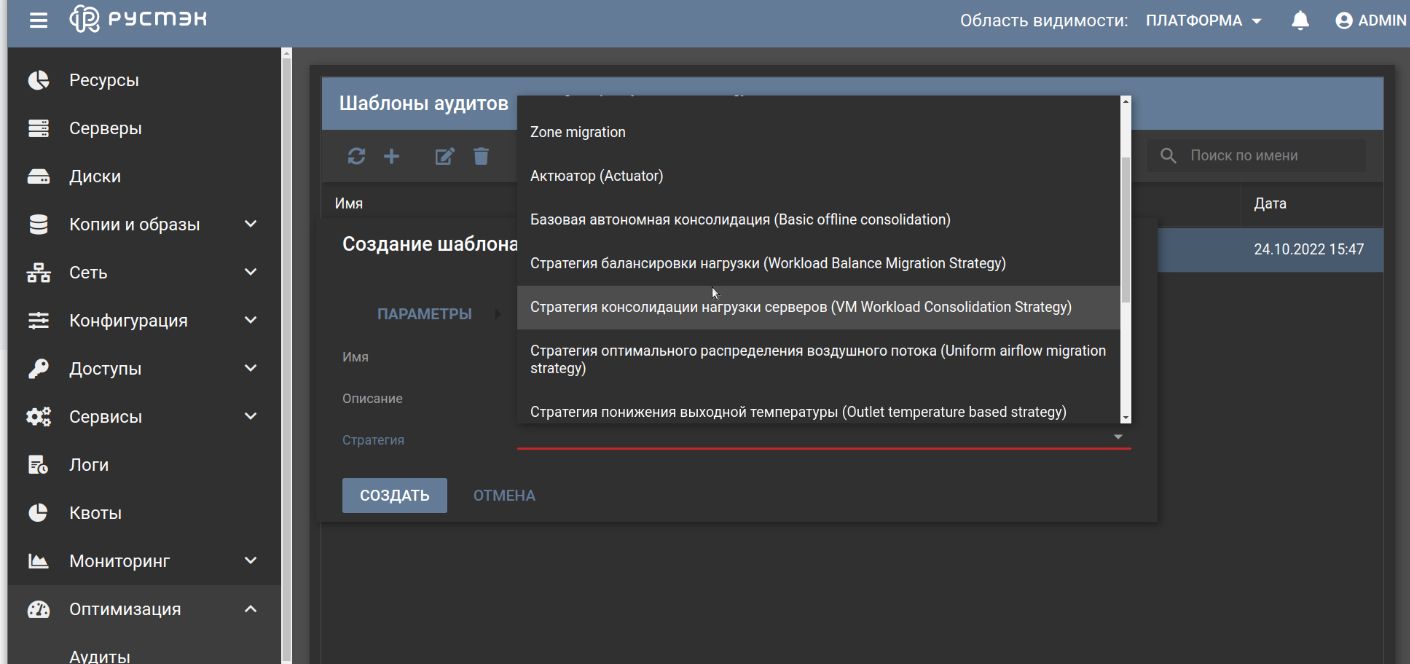Open the ПЛАТФОРМА scope dropdown

pos(1204,21)
